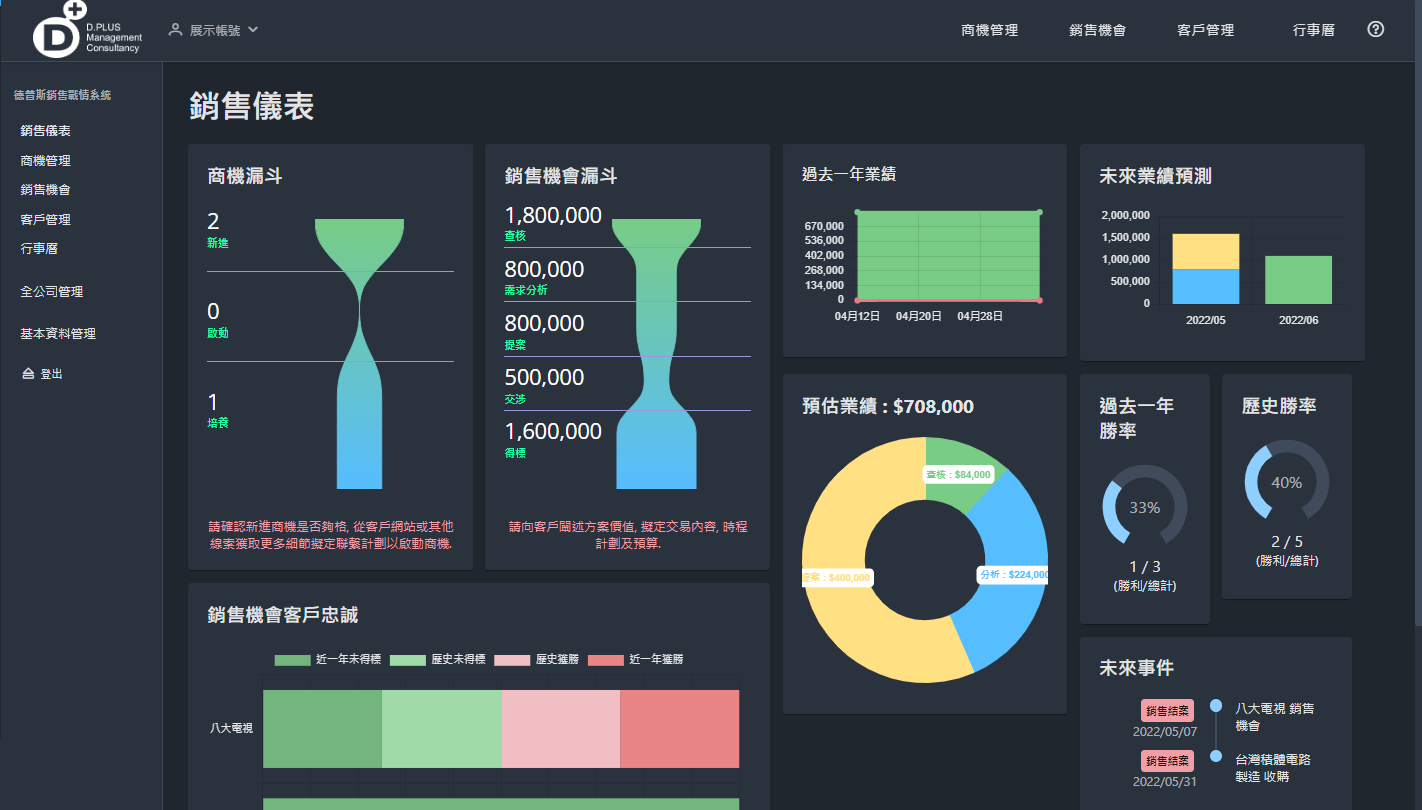Screen dimensions: 1422x810
Task: Click the user account icon beside 展示帳號
Action: pos(175,30)
